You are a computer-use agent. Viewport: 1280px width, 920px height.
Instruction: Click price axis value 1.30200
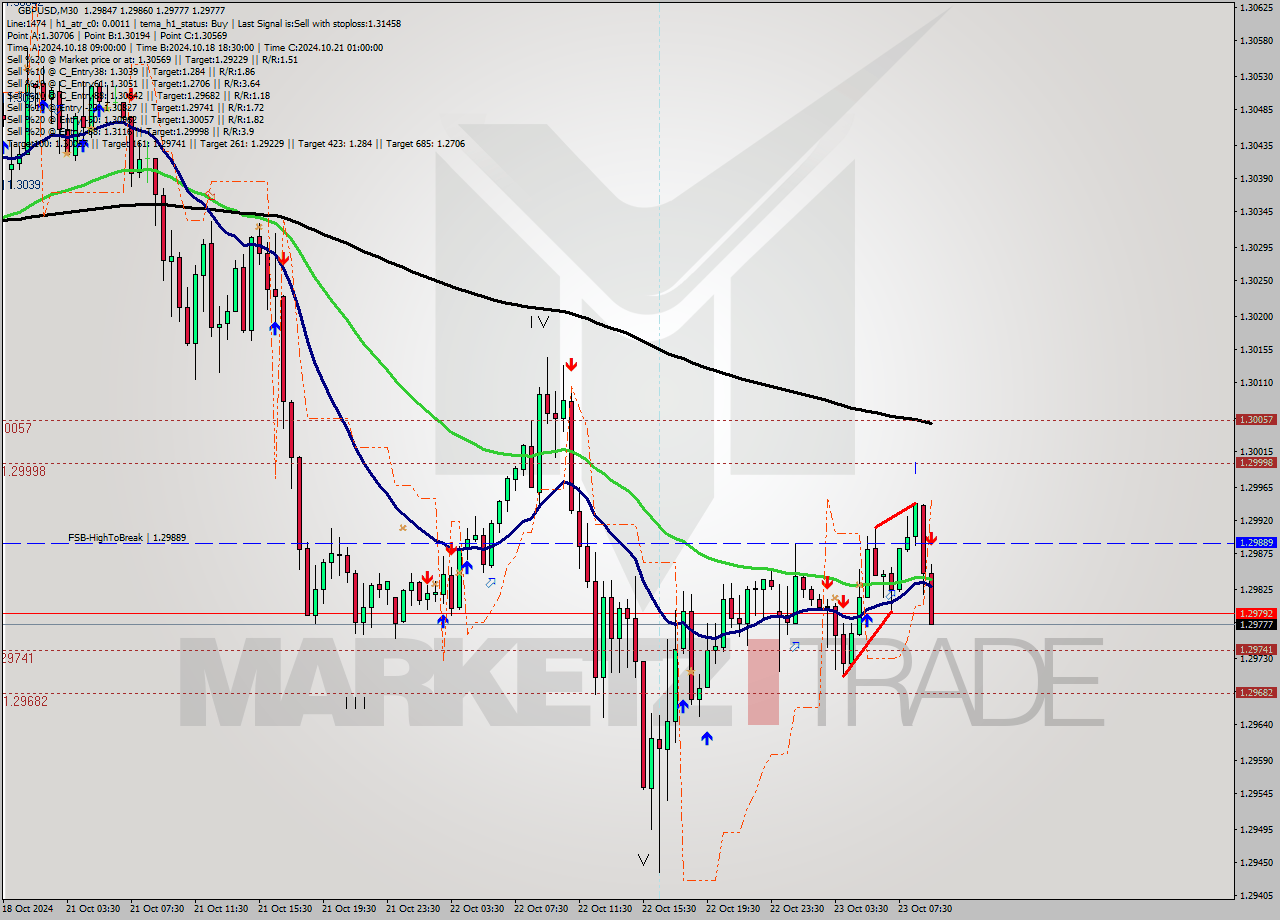pyautogui.click(x=1256, y=316)
